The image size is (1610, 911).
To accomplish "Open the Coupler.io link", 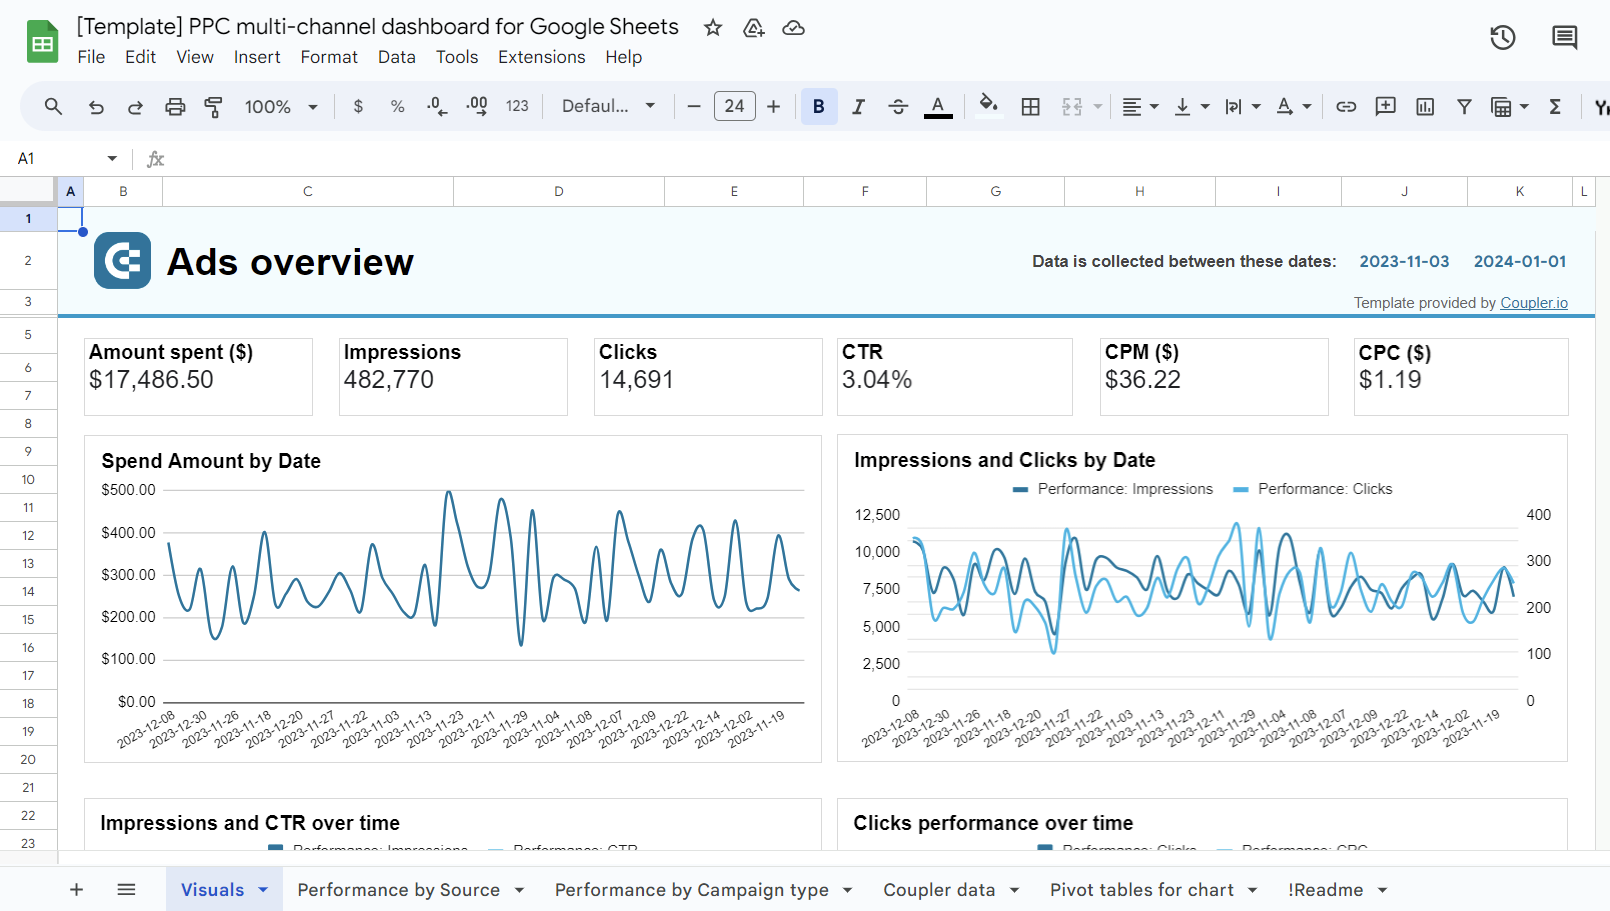I will point(1533,303).
